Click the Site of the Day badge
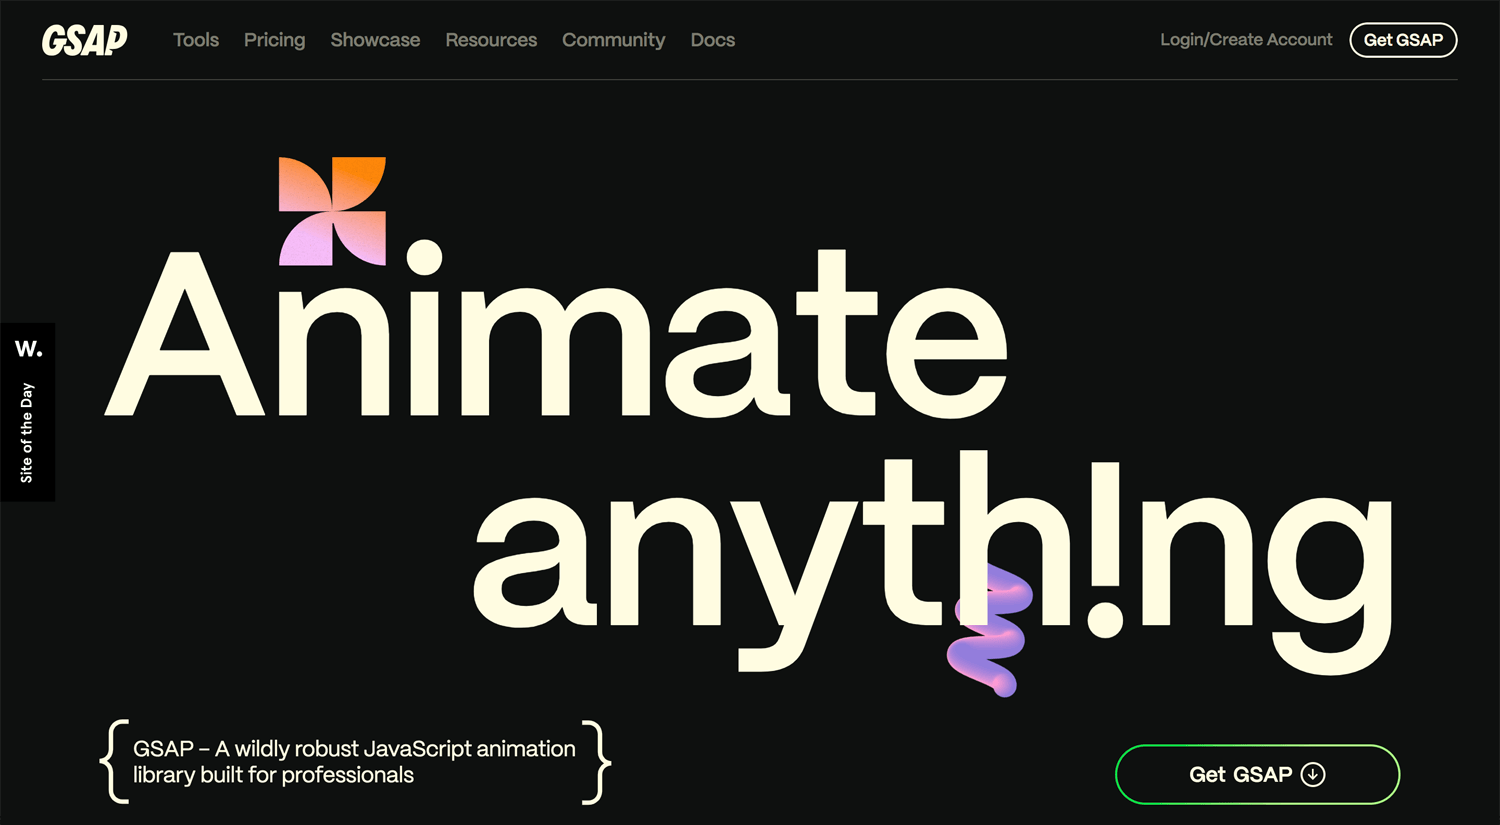The height and width of the screenshot is (825, 1500). [27, 412]
